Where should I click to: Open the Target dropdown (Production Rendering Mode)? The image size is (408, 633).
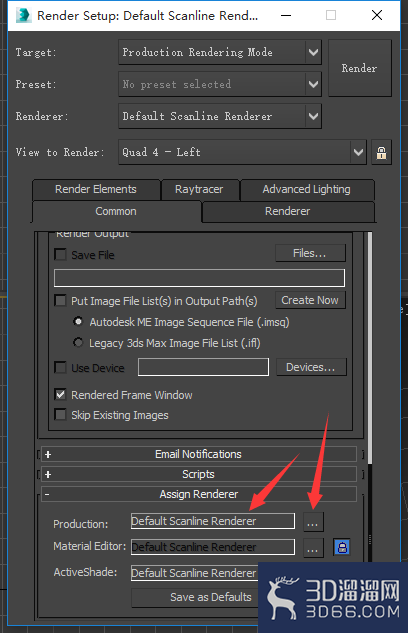click(220, 52)
